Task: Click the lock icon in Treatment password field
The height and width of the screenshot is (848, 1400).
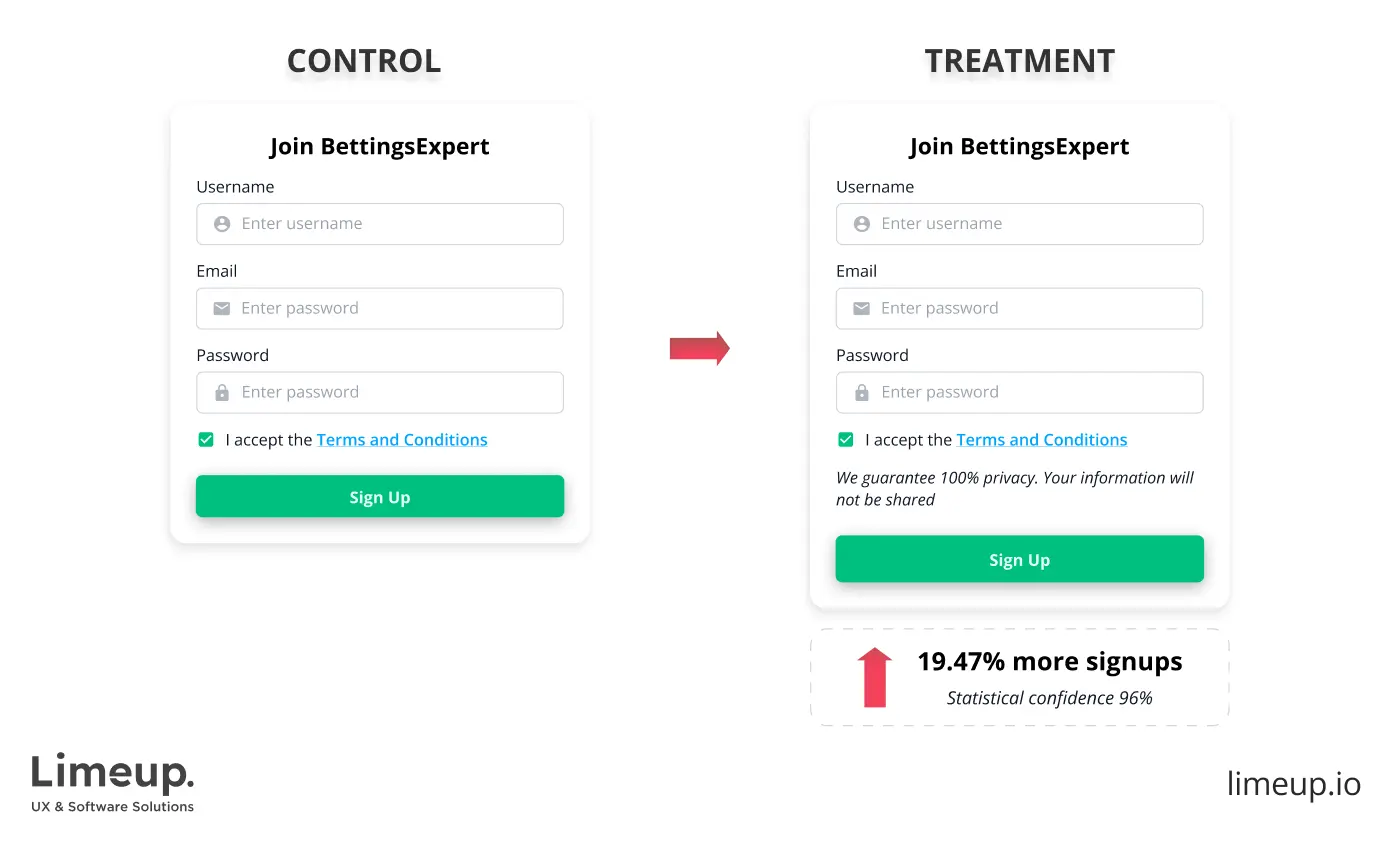Action: pyautogui.click(x=861, y=393)
